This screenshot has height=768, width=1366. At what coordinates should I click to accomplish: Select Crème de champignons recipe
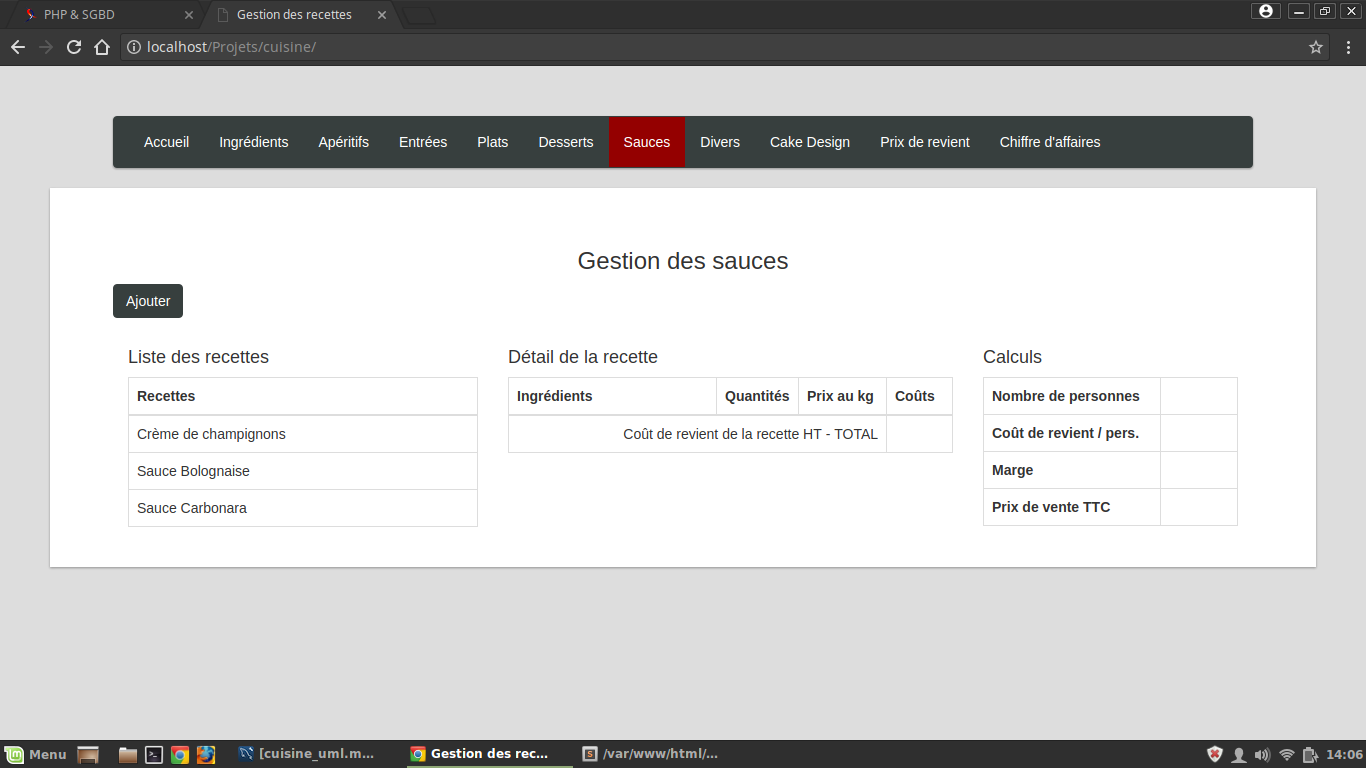pos(303,434)
